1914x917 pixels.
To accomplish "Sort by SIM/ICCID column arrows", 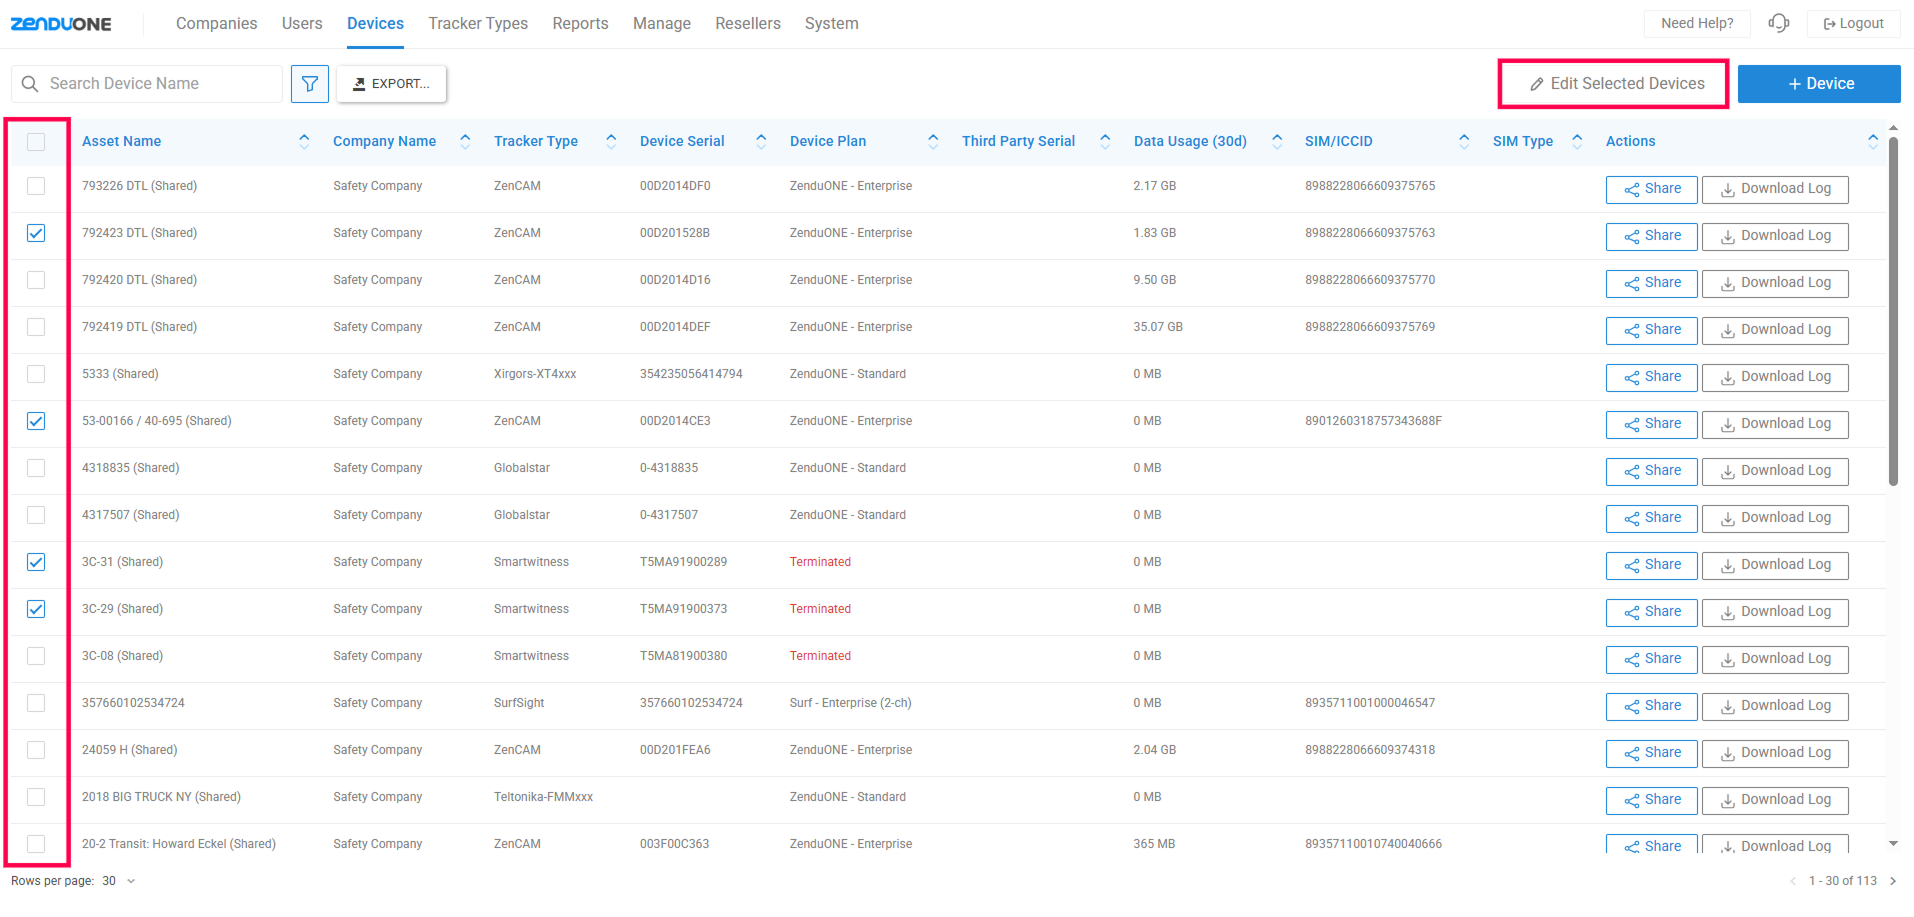I will [x=1464, y=141].
